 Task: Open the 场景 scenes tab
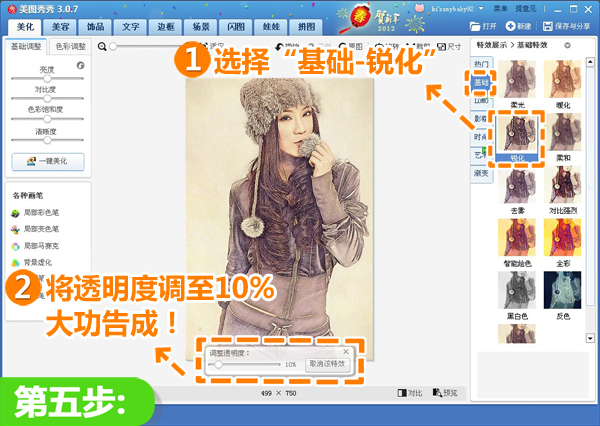(201, 27)
